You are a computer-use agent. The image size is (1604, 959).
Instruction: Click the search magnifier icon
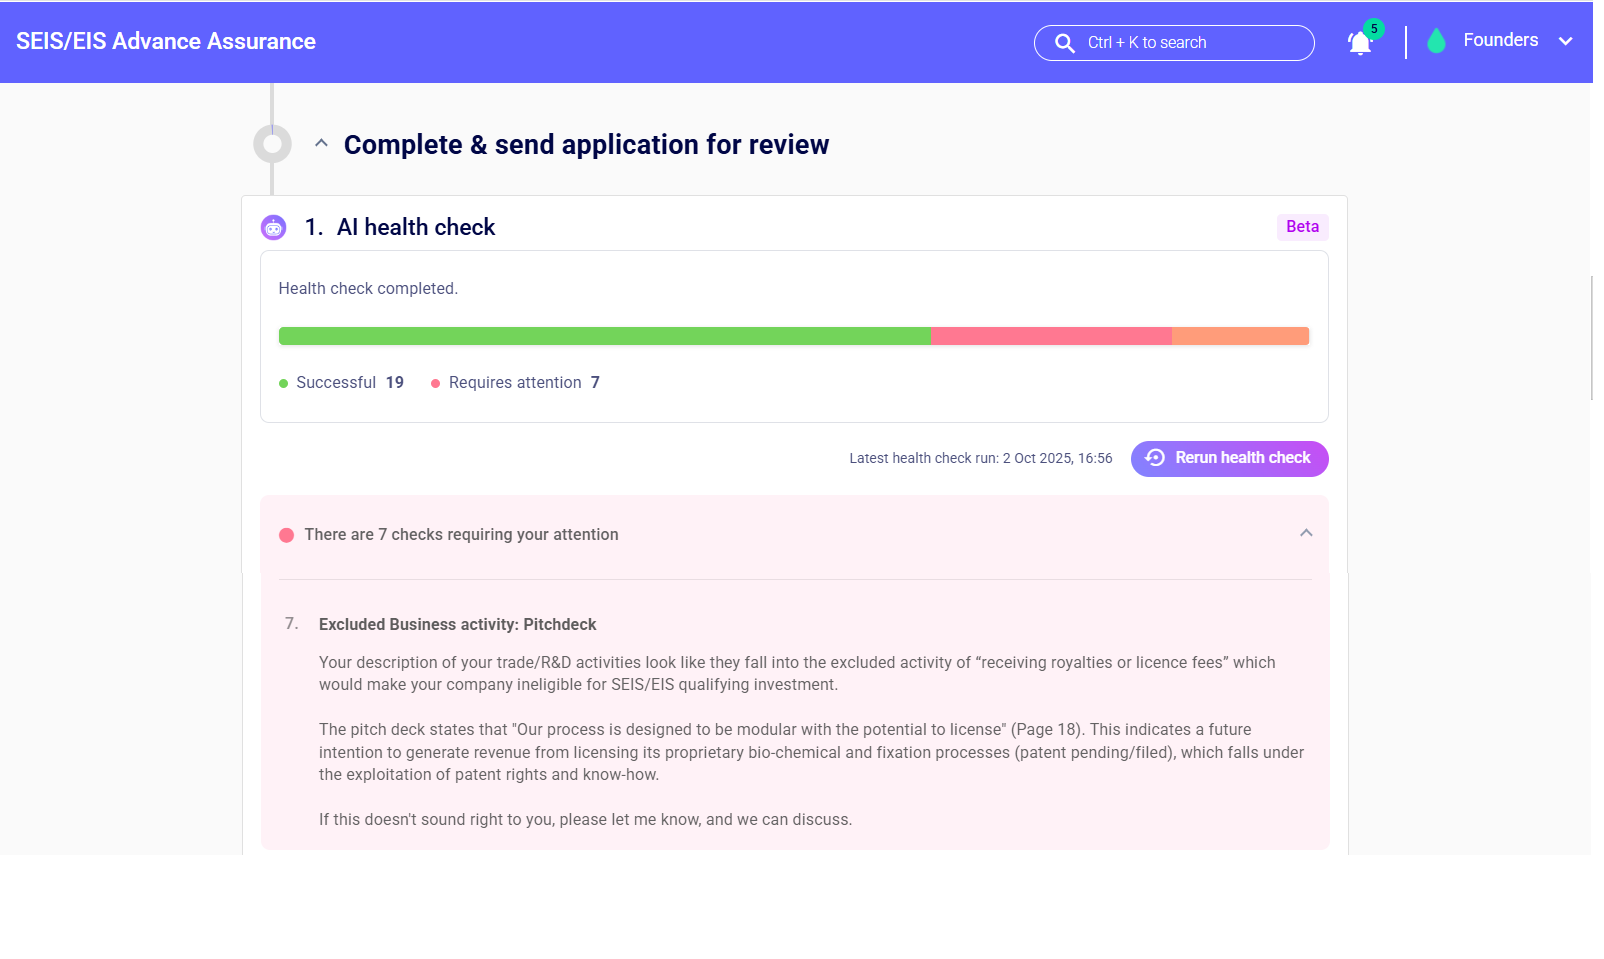pyautogui.click(x=1064, y=43)
